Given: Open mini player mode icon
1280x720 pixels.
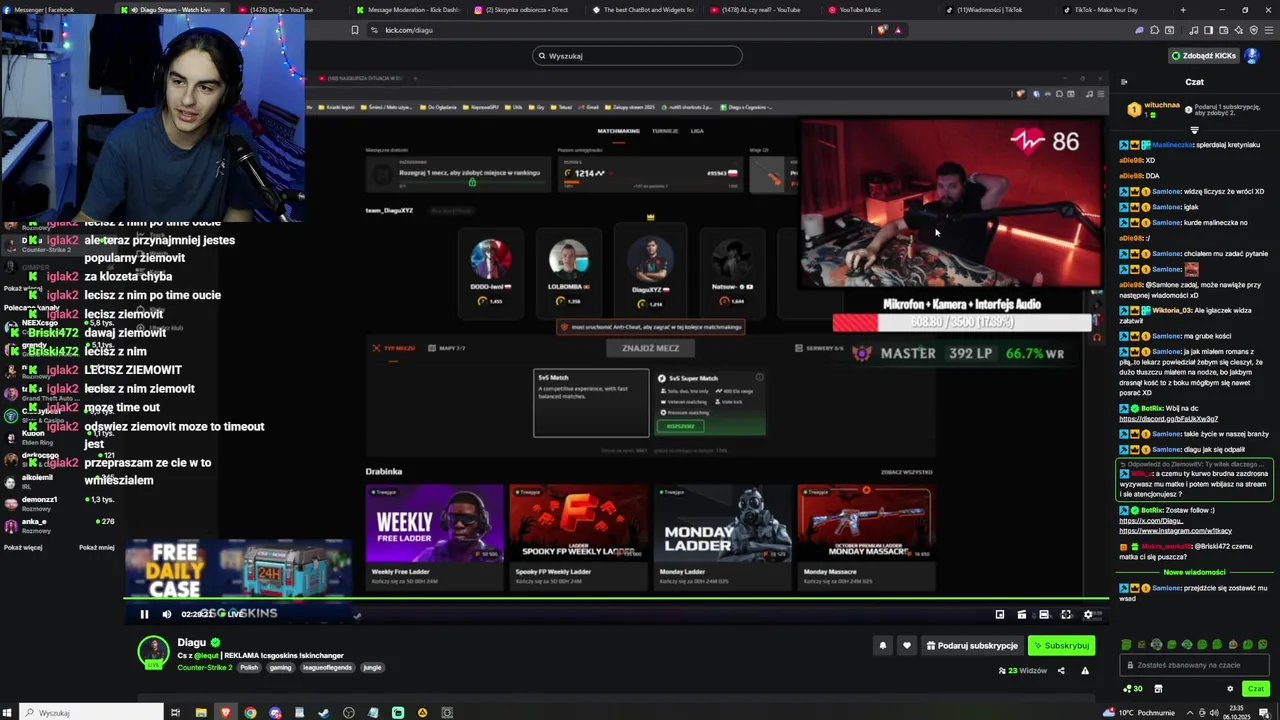Looking at the screenshot, I should pyautogui.click(x=1000, y=615).
